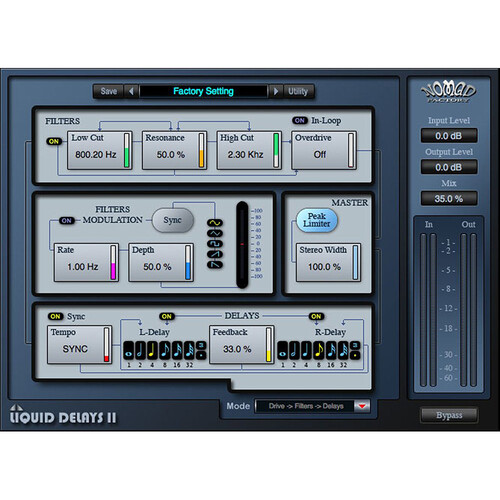Image resolution: width=500 pixels, height=500 pixels.
Task: Choose quarter note for R-Delay
Action: click(x=306, y=350)
